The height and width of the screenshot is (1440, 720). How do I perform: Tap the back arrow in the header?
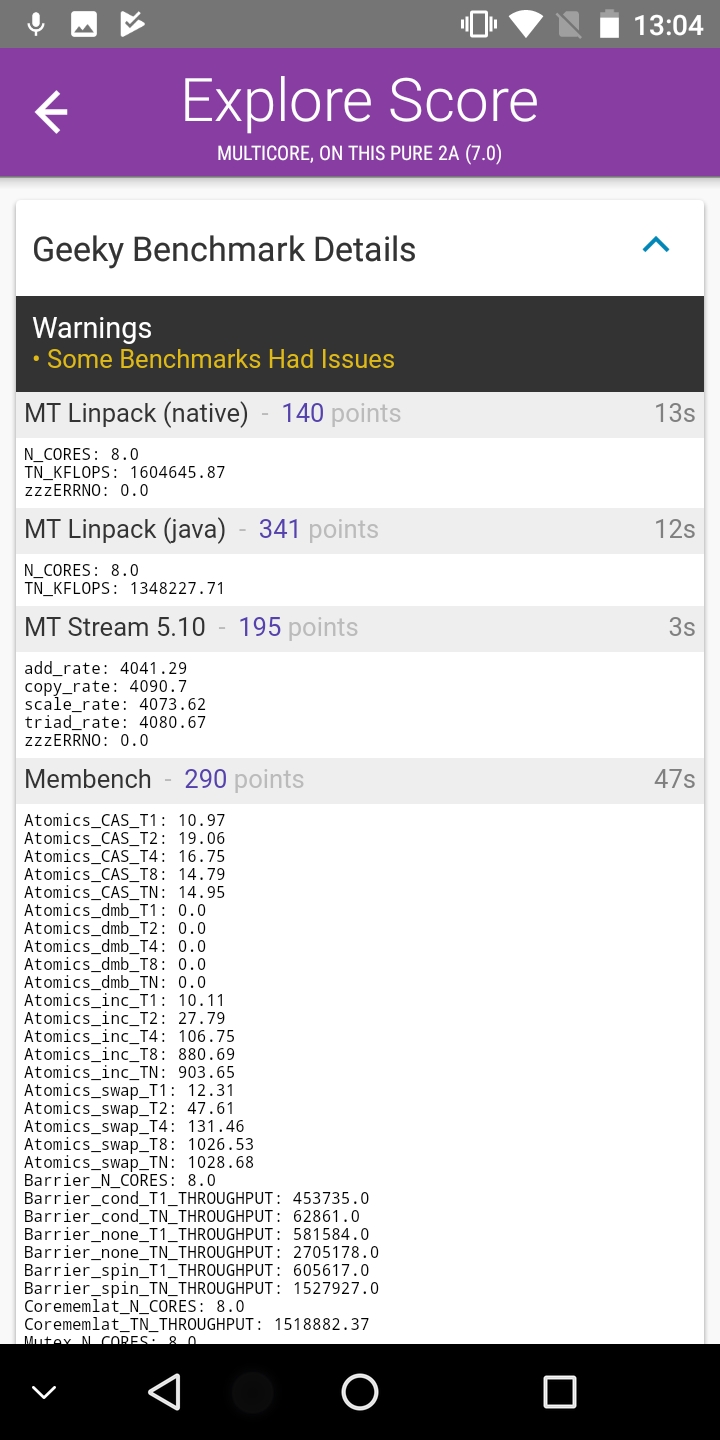51,112
